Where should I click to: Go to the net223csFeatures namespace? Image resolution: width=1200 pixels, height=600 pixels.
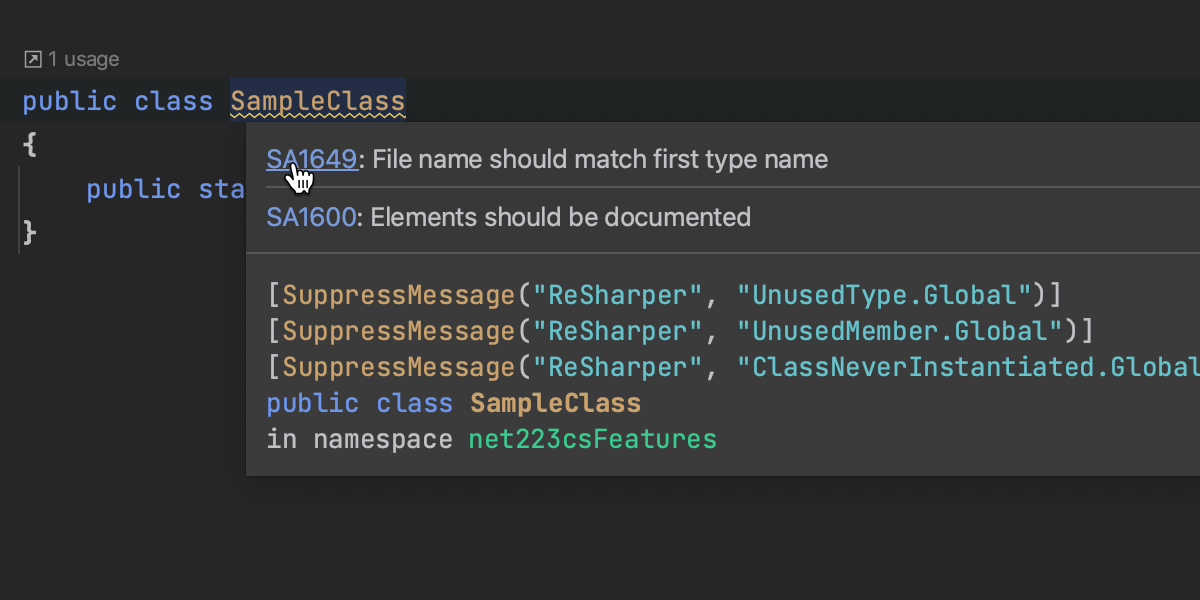tap(592, 440)
